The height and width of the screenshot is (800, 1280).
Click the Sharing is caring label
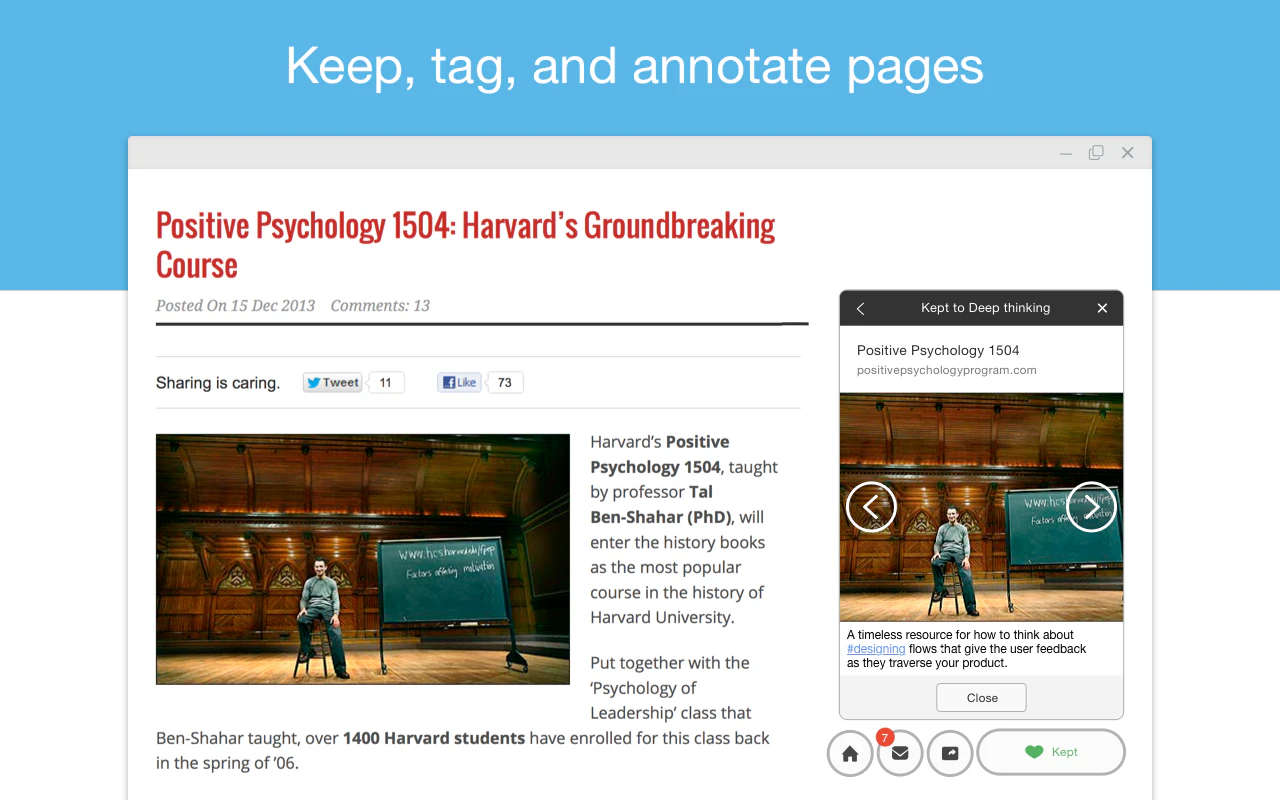click(x=218, y=383)
